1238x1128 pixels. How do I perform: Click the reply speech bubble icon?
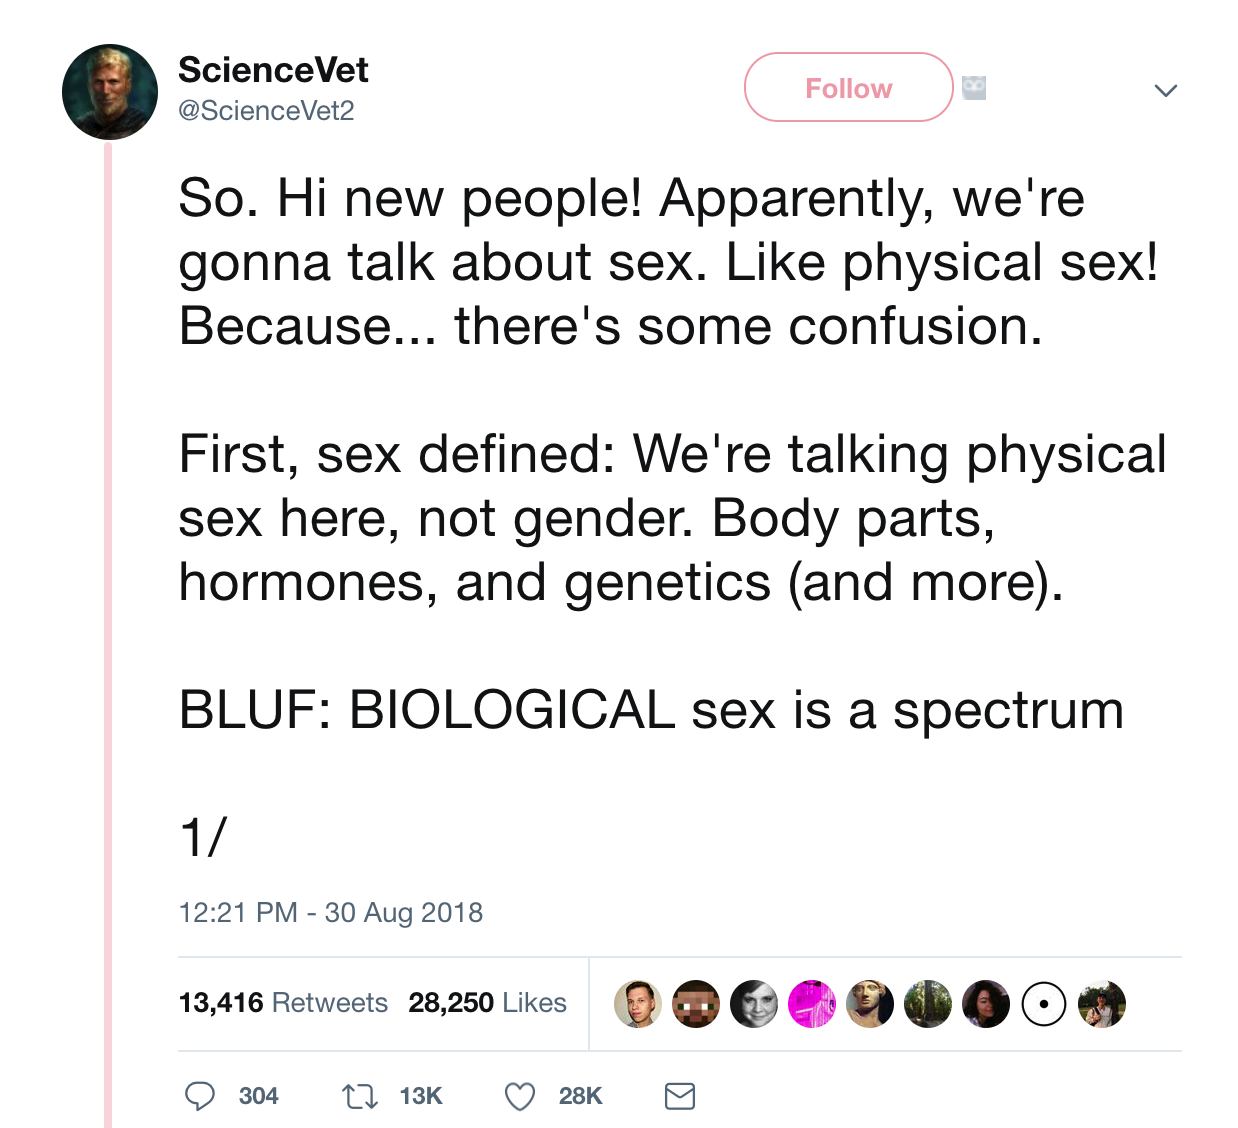click(200, 1096)
